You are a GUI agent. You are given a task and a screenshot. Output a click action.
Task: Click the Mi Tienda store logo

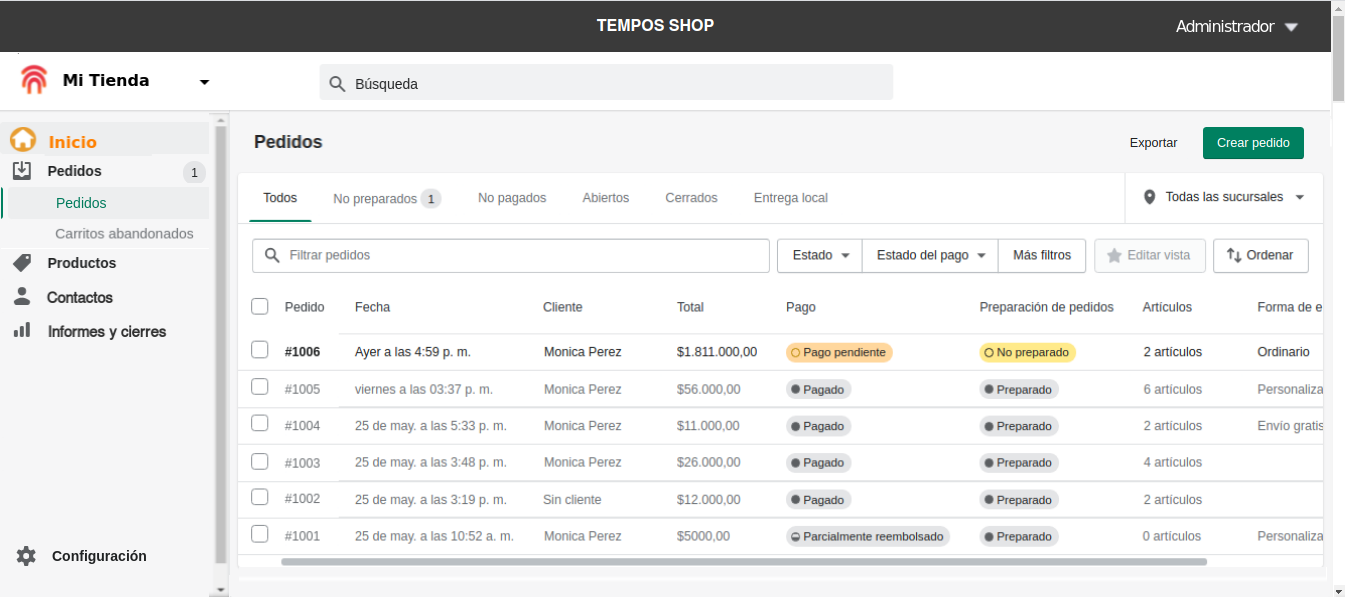34,80
